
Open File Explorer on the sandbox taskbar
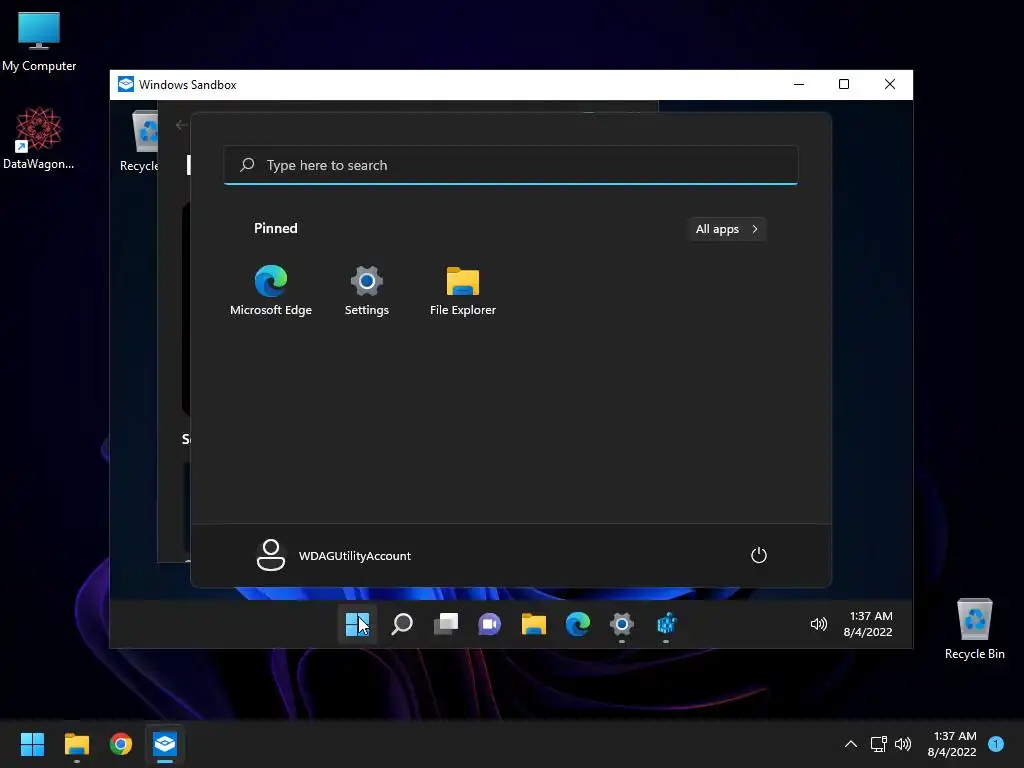click(534, 624)
